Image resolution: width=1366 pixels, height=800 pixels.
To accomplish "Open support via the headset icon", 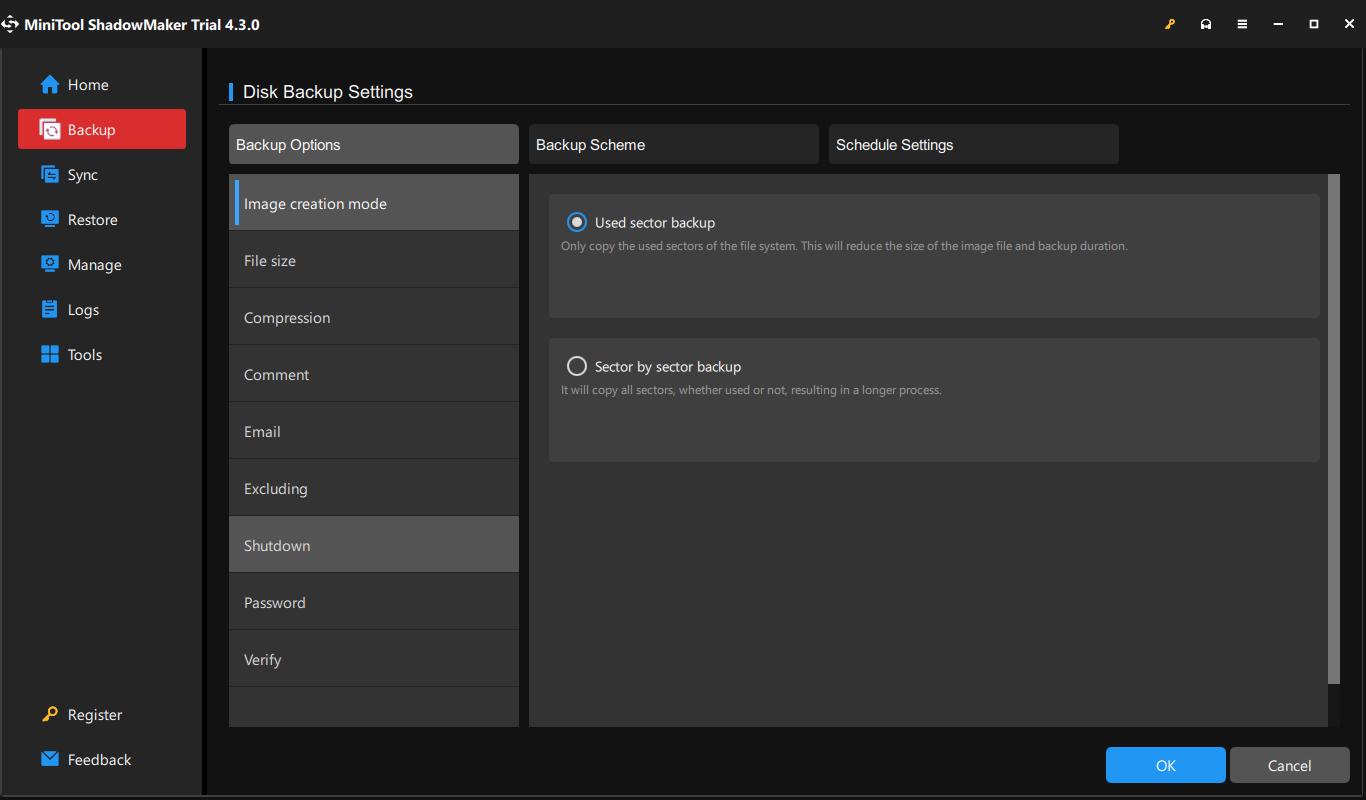I will pyautogui.click(x=1206, y=23).
